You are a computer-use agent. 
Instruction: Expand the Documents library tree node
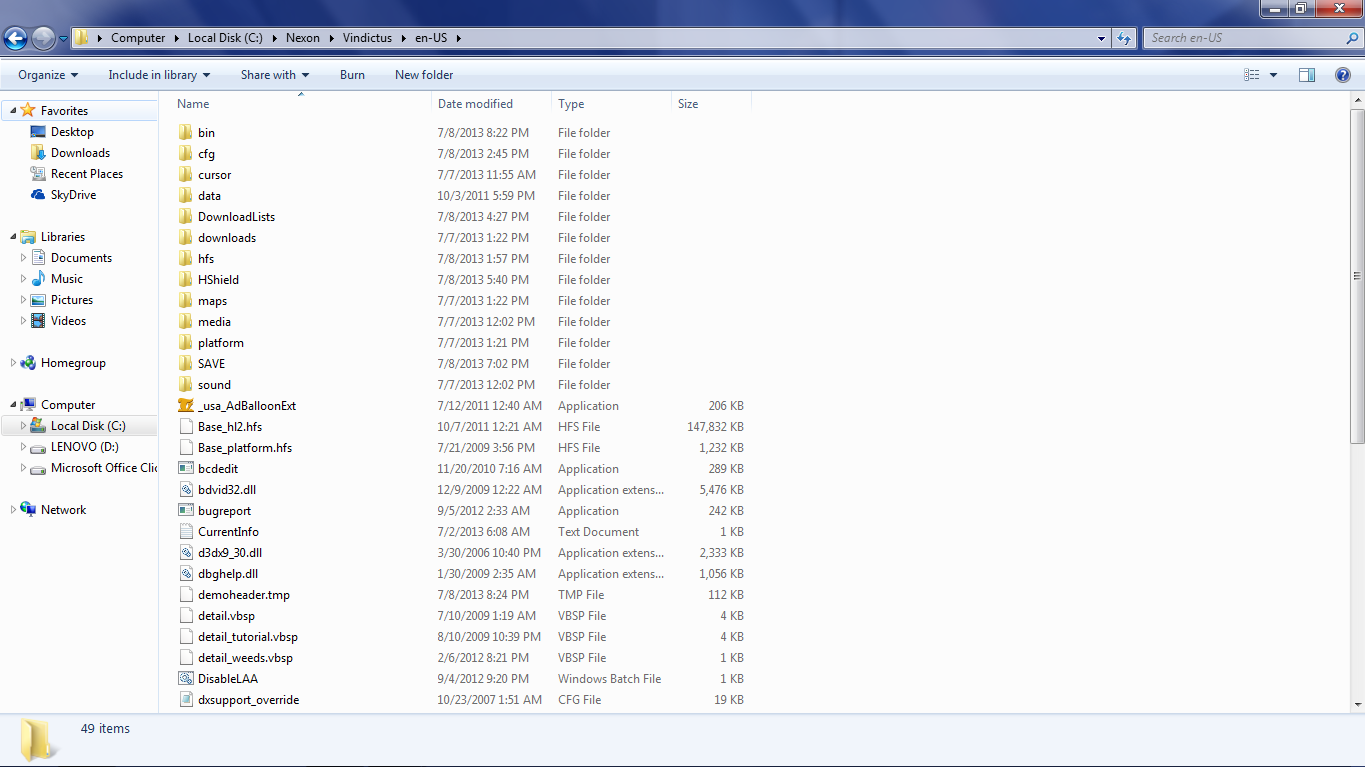[24, 258]
